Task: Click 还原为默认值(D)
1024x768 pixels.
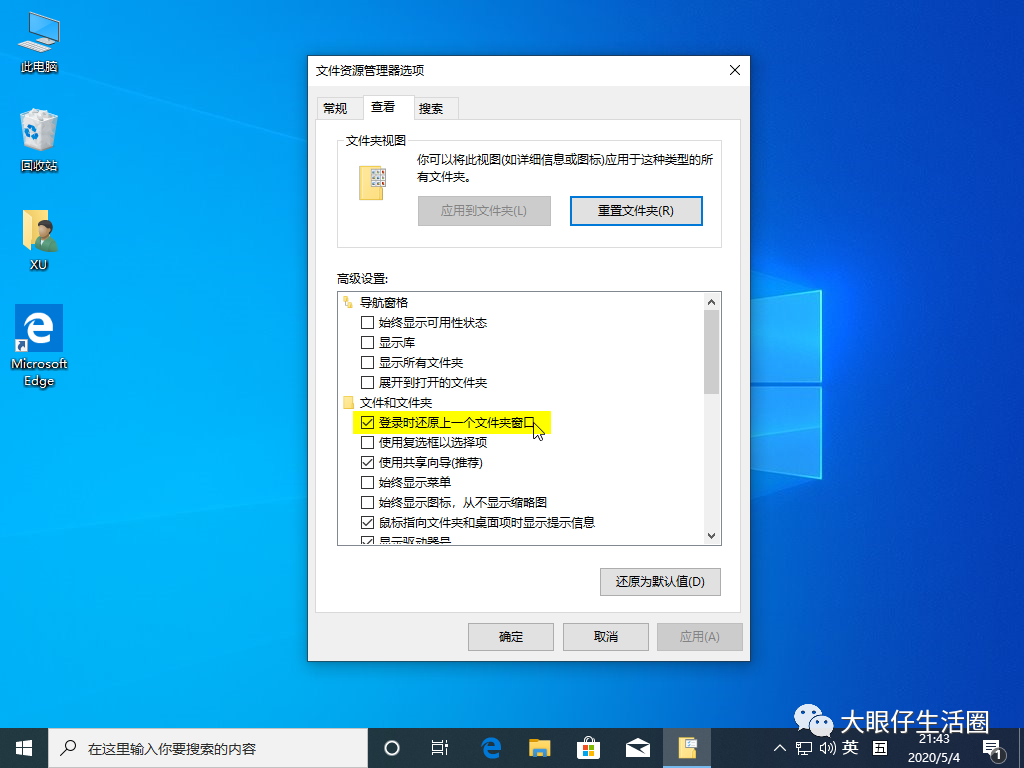Action: (x=659, y=581)
